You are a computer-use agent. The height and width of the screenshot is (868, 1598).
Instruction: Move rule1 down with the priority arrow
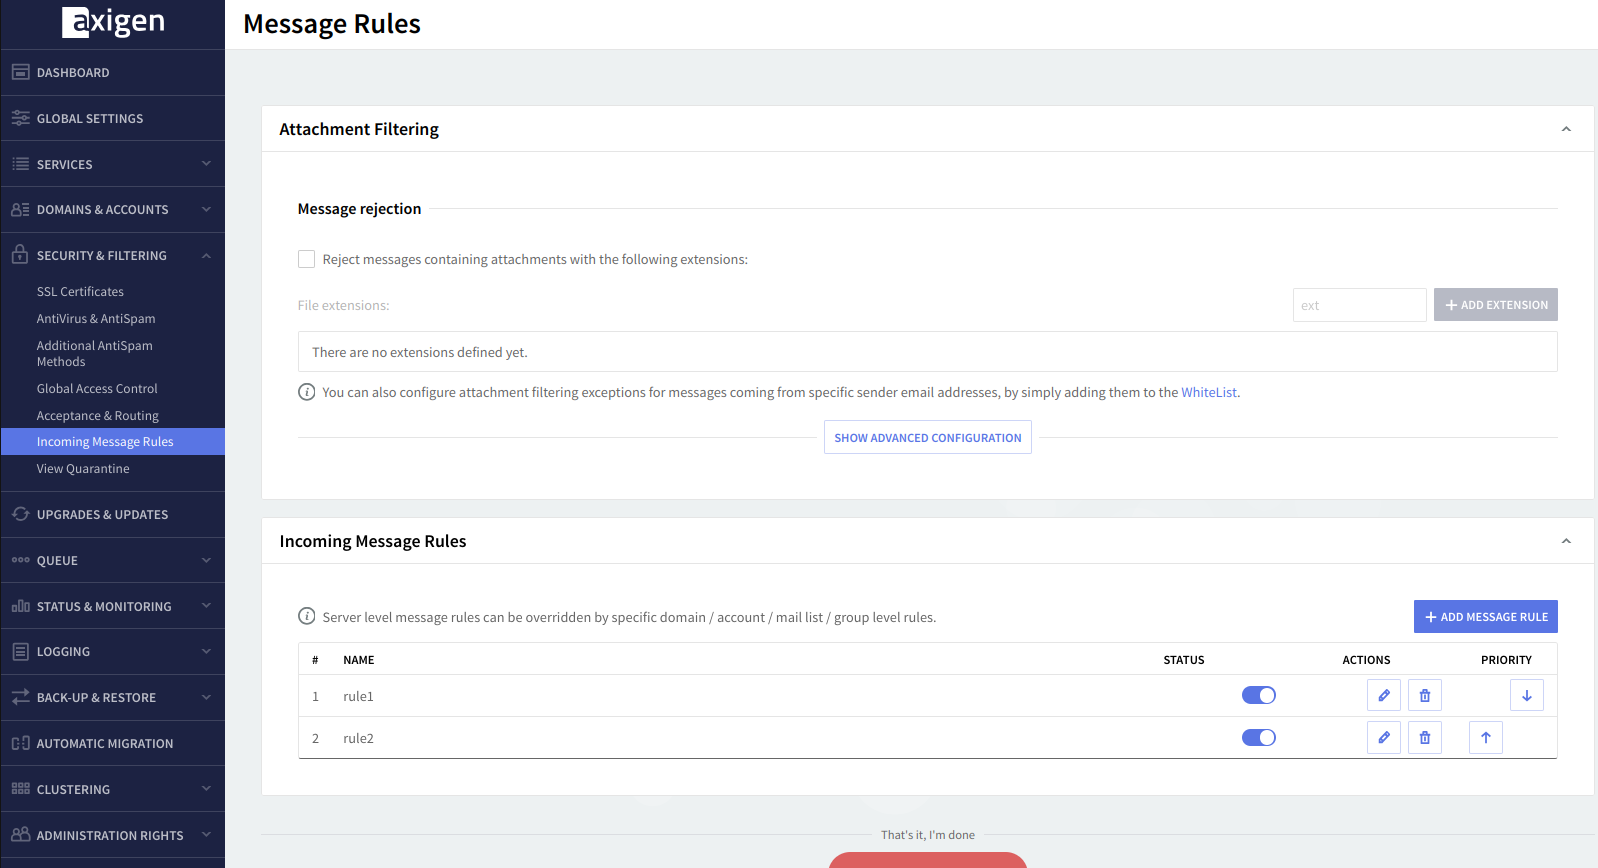pos(1526,696)
